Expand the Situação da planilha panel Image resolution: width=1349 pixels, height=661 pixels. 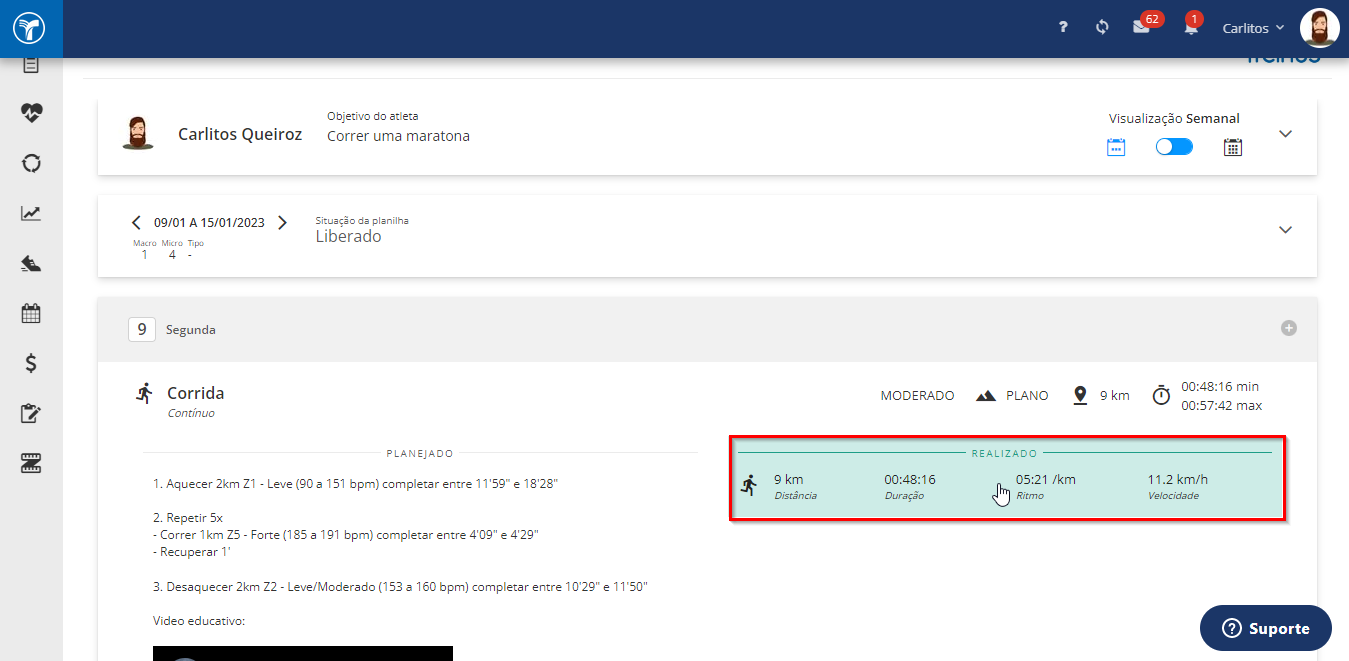[x=1286, y=230]
